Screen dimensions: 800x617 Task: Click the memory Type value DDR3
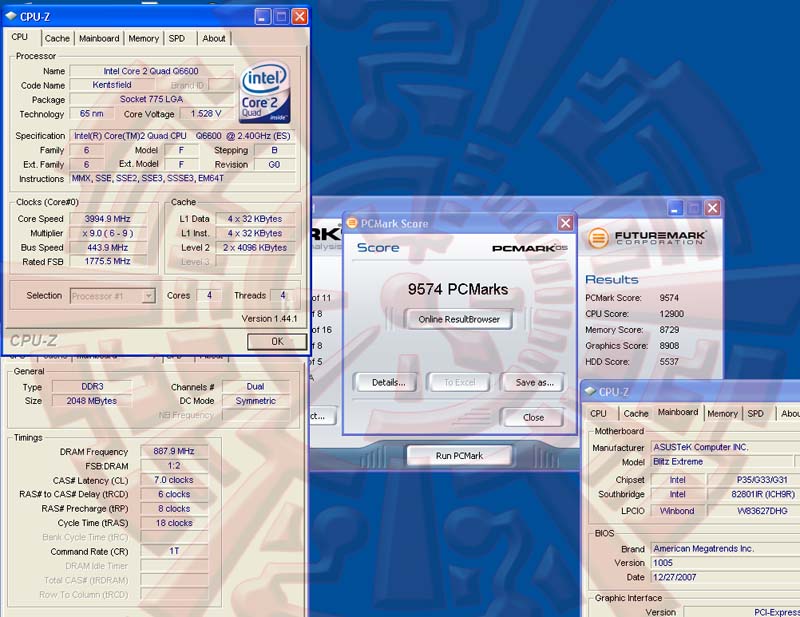(x=92, y=386)
